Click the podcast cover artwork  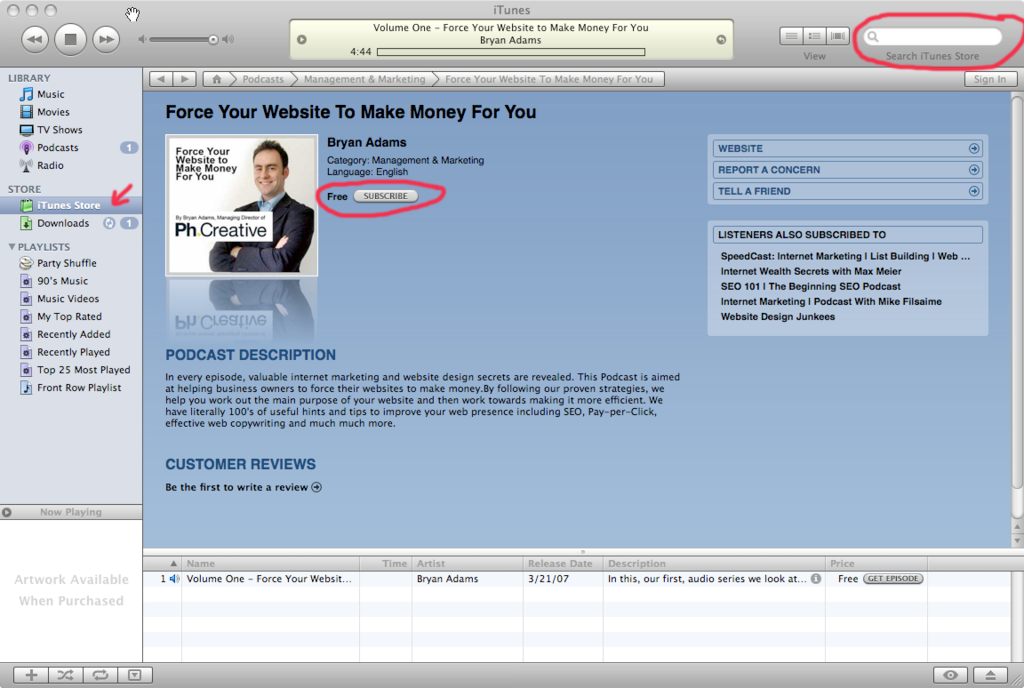pos(242,205)
